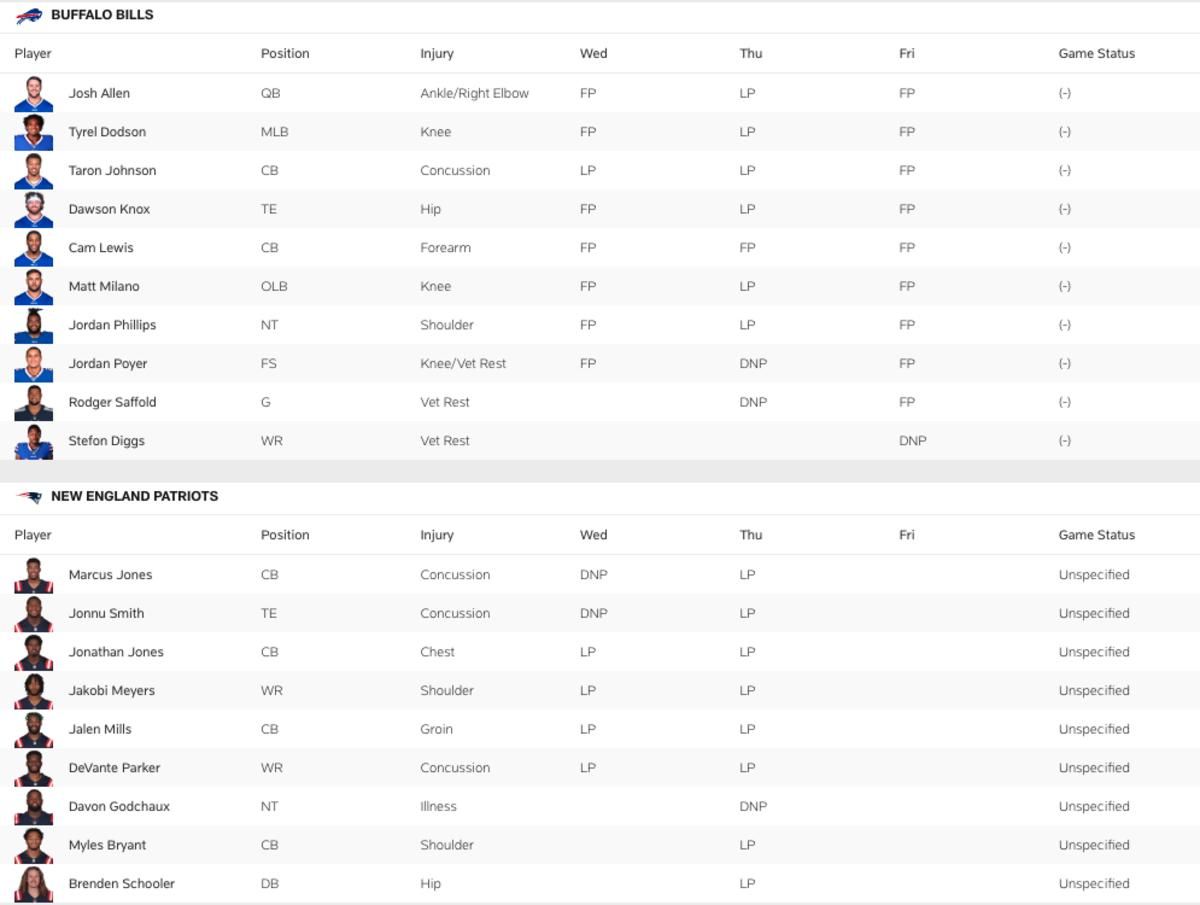Select the Rodger Saffold table row name
This screenshot has height=905, width=1200.
[112, 402]
